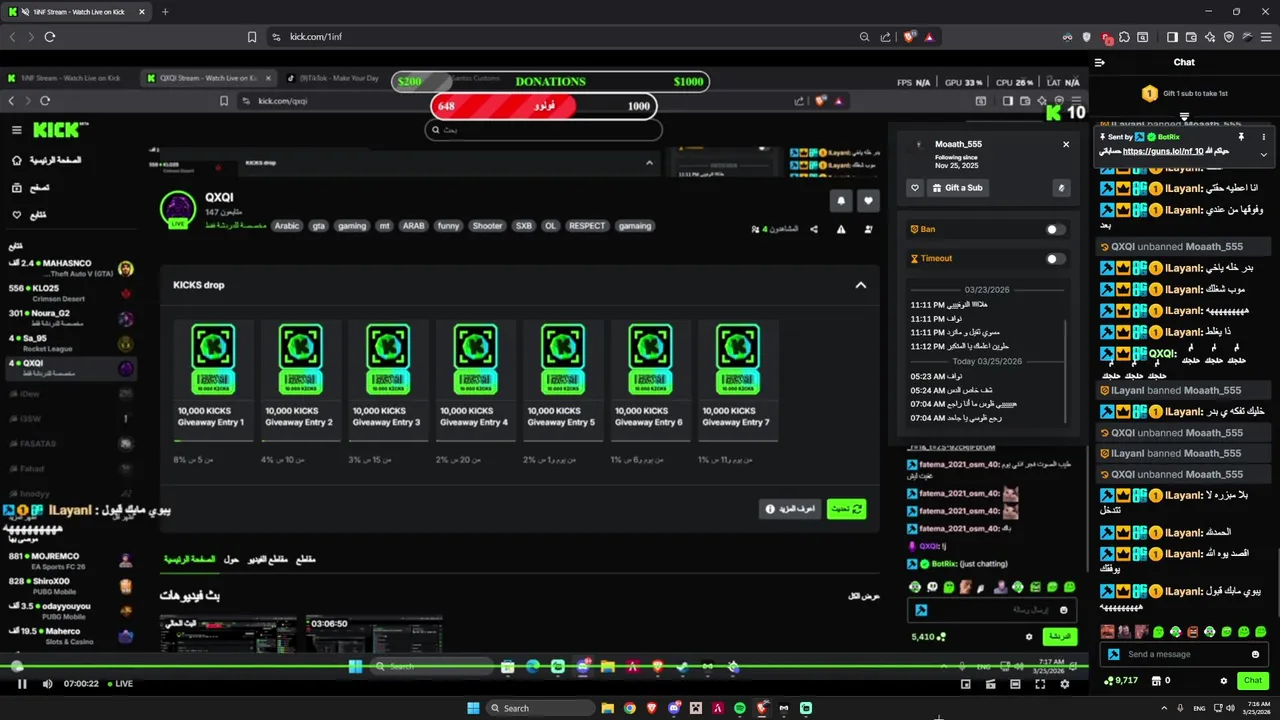This screenshot has width=1280, height=720.
Task: Open Spotify from the taskbar
Action: click(740, 708)
